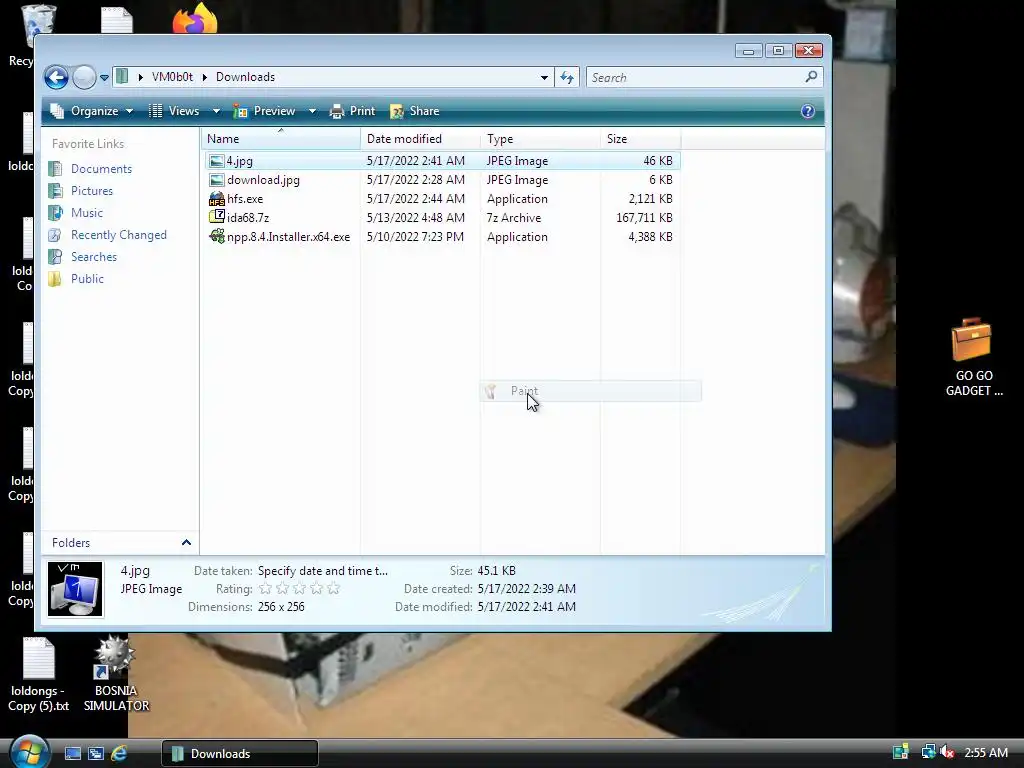The image size is (1024, 768).
Task: Click the download.jpg image icon
Action: tap(216, 180)
